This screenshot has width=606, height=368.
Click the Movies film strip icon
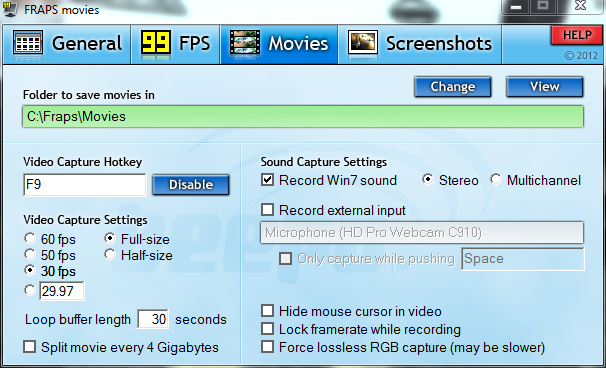tap(245, 43)
